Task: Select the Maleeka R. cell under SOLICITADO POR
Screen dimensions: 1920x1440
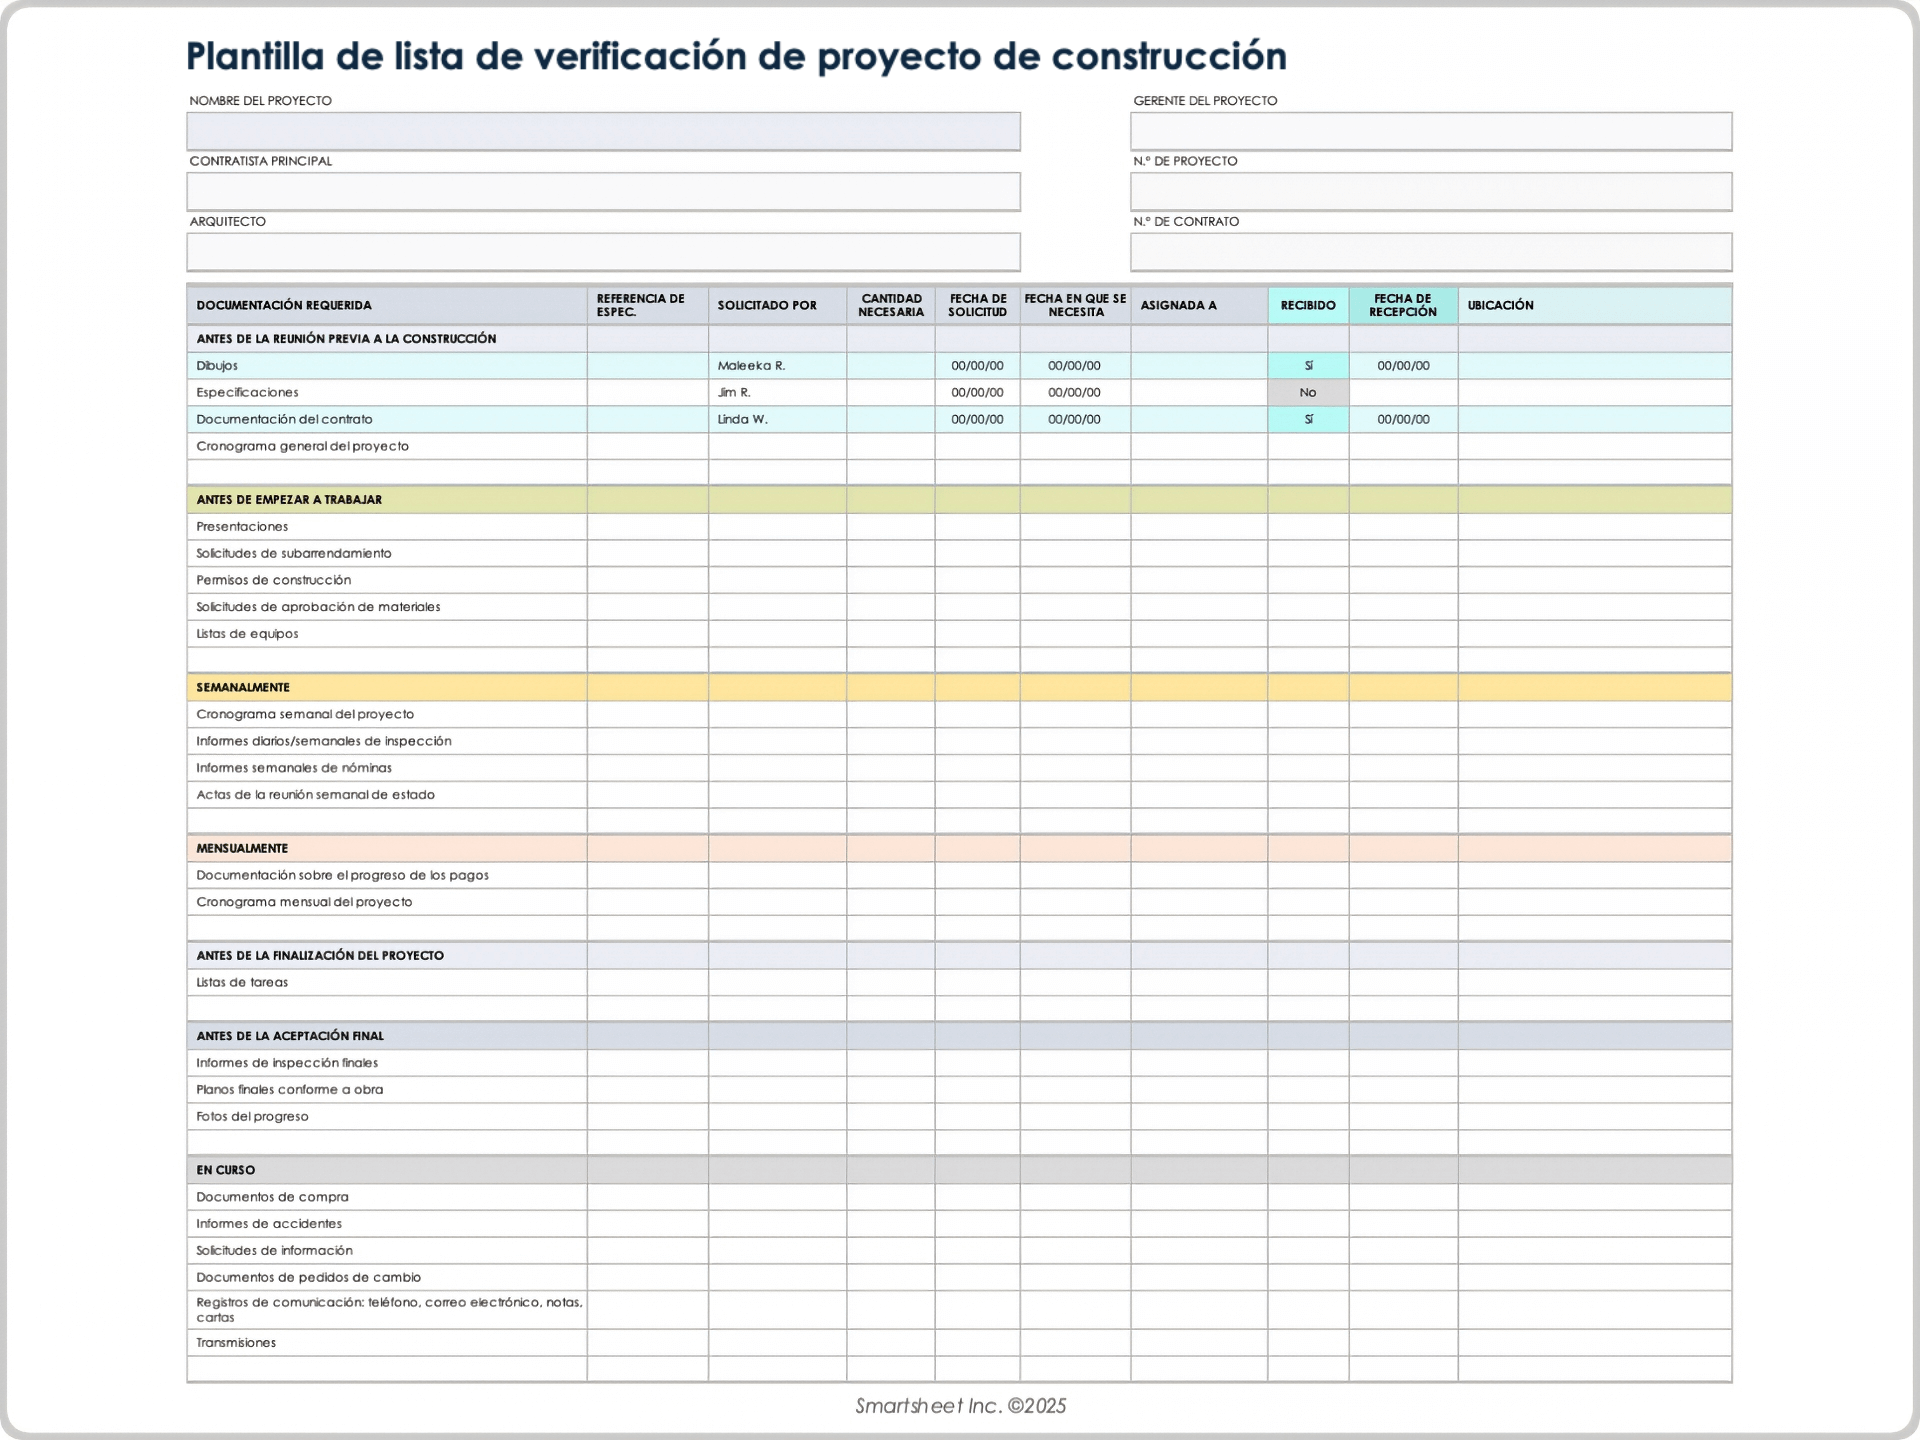Action: point(776,366)
